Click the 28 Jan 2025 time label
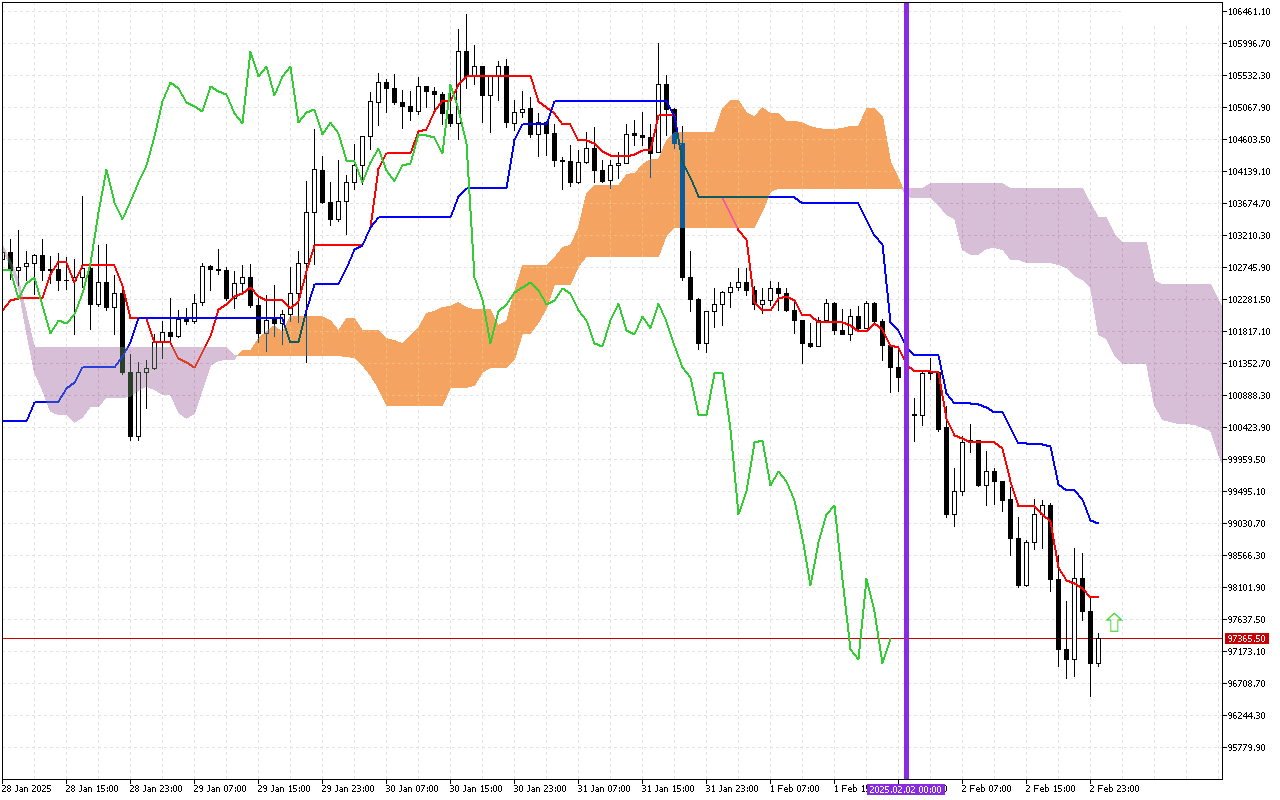The height and width of the screenshot is (800, 1280). [x=26, y=789]
